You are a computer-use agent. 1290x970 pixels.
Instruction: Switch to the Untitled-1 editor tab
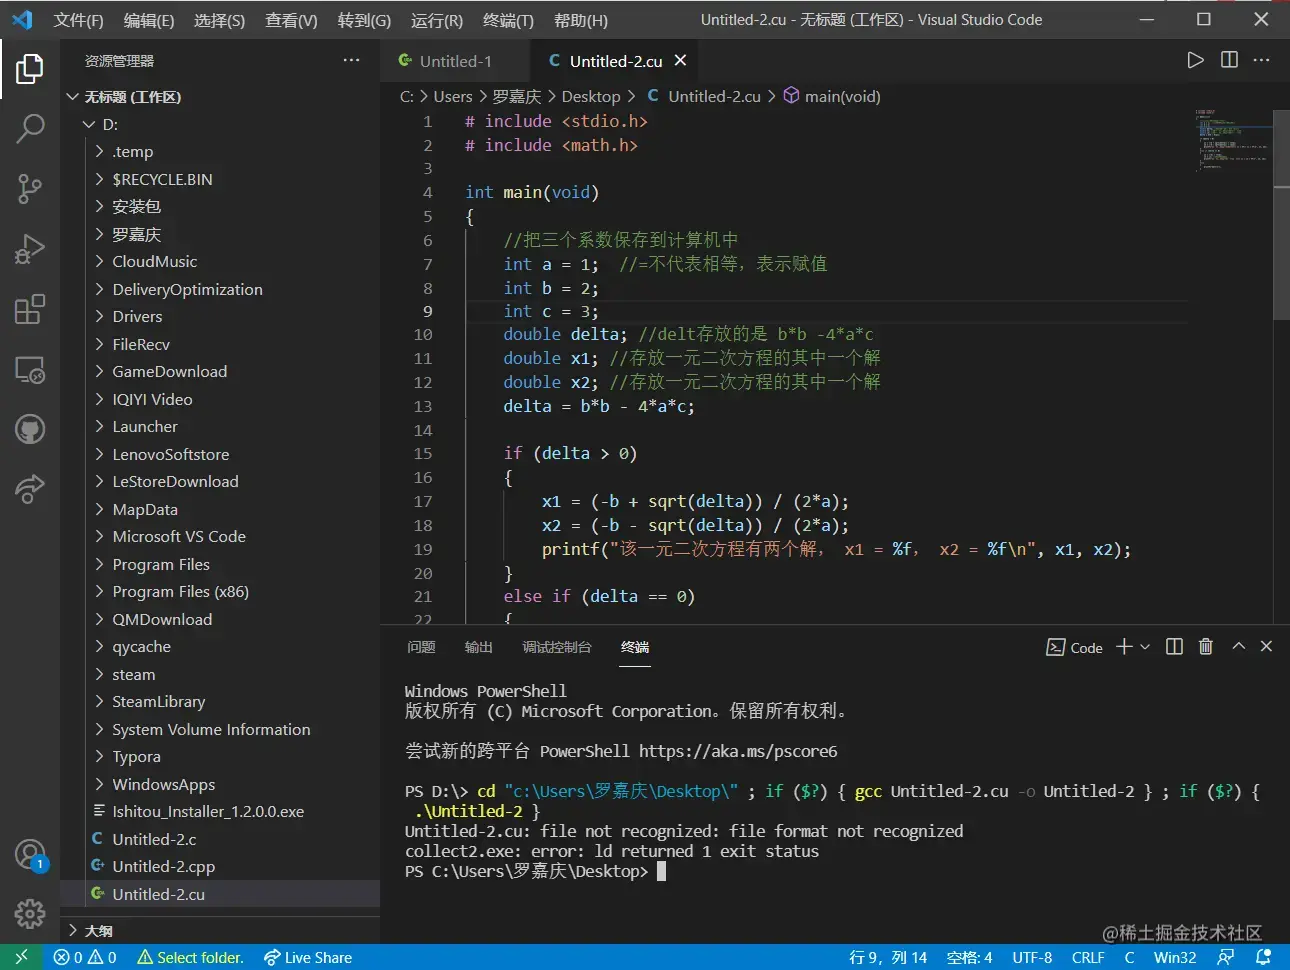click(x=455, y=61)
